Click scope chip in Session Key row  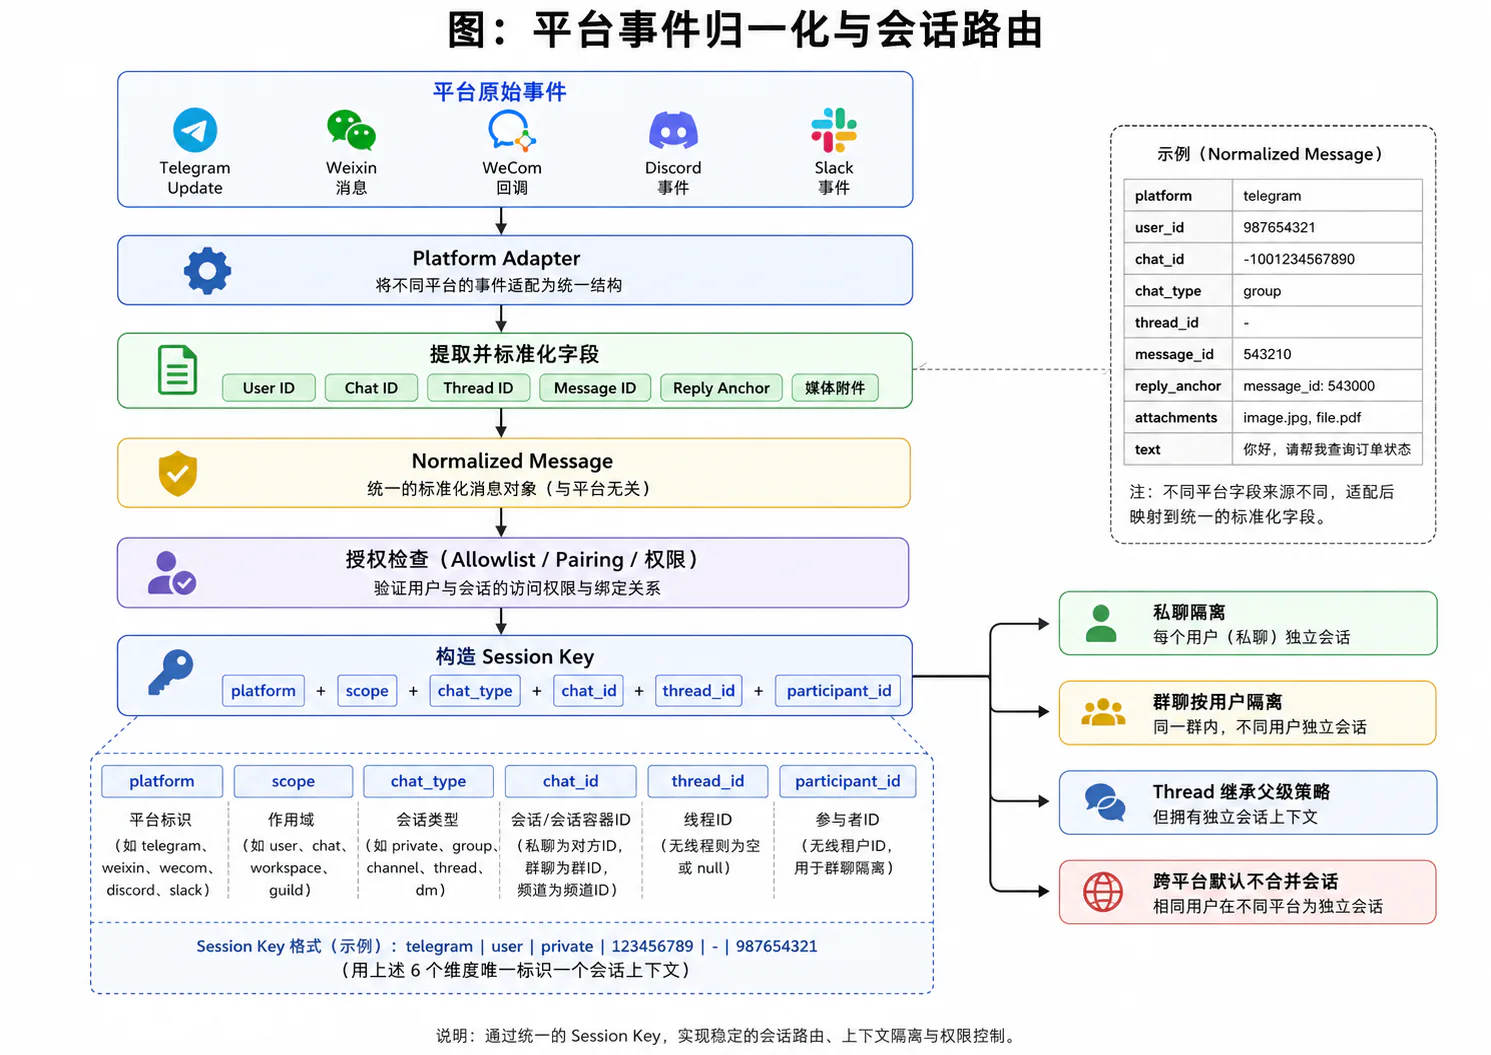tap(367, 691)
